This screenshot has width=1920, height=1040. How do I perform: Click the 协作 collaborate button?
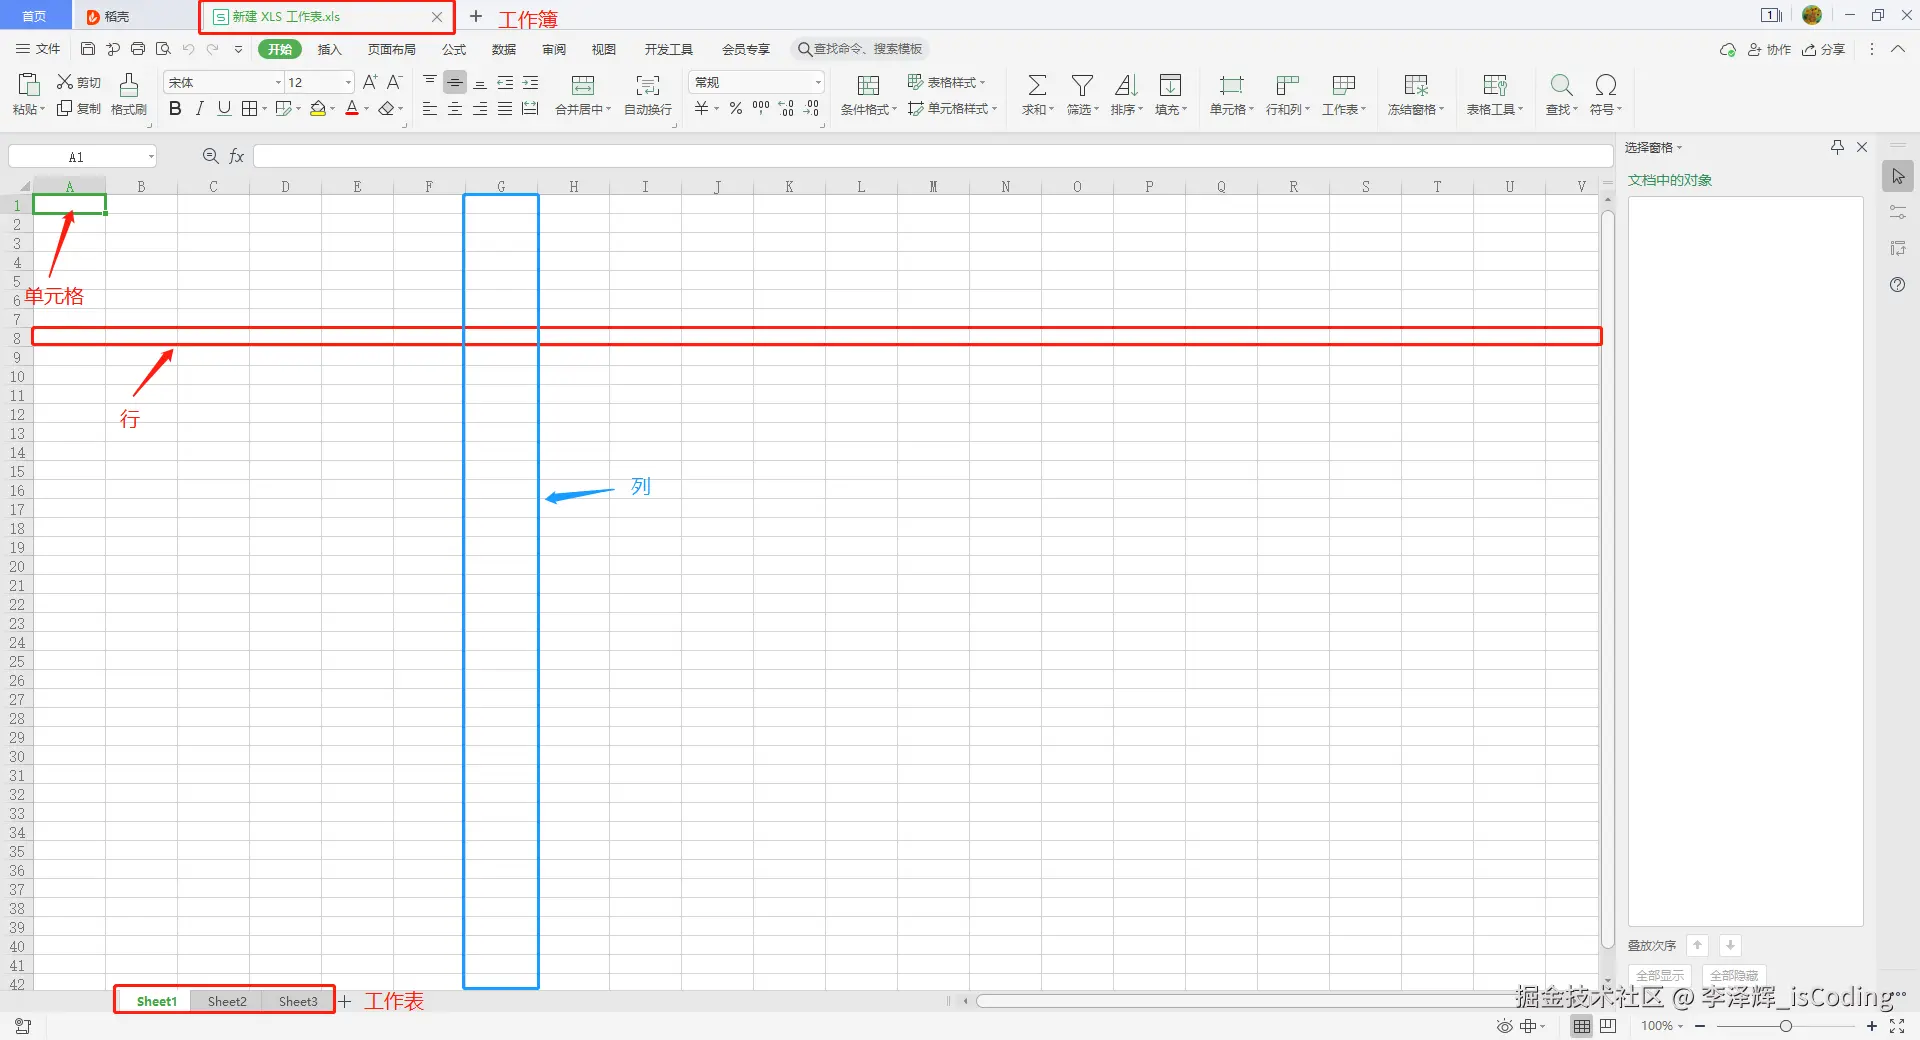(1769, 50)
